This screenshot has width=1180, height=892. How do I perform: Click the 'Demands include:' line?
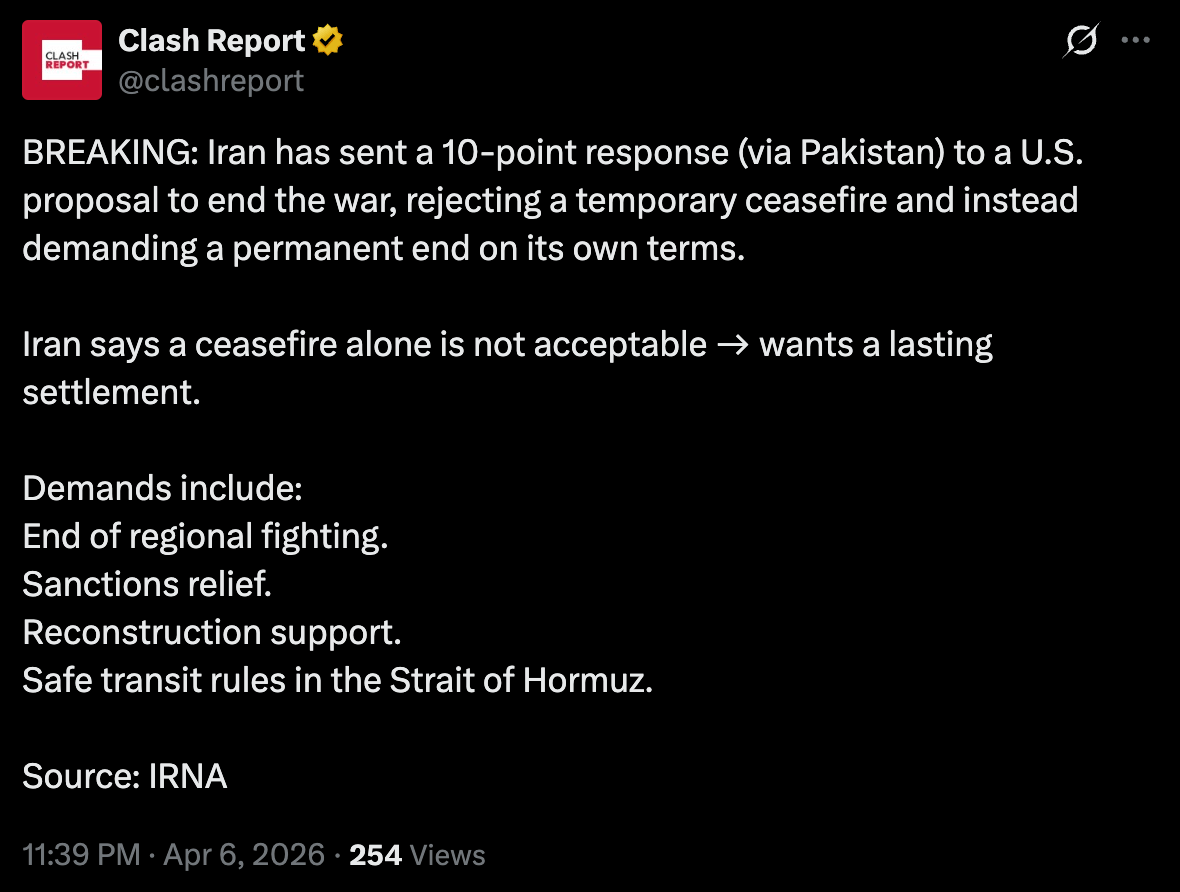click(x=162, y=489)
